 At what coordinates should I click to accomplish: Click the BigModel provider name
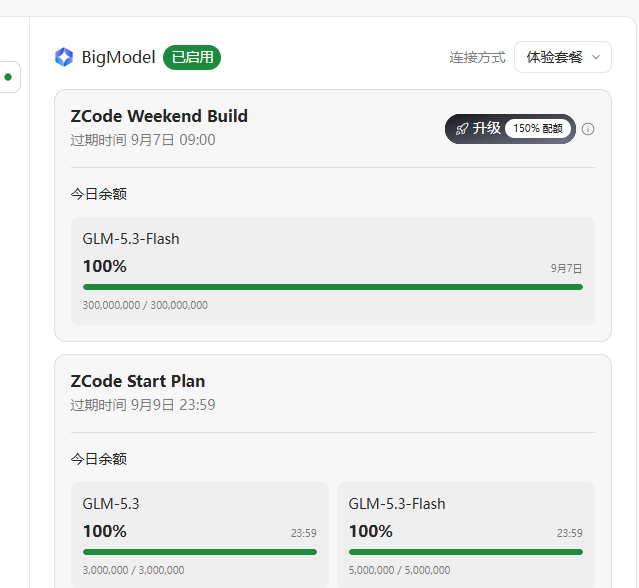tap(118, 57)
